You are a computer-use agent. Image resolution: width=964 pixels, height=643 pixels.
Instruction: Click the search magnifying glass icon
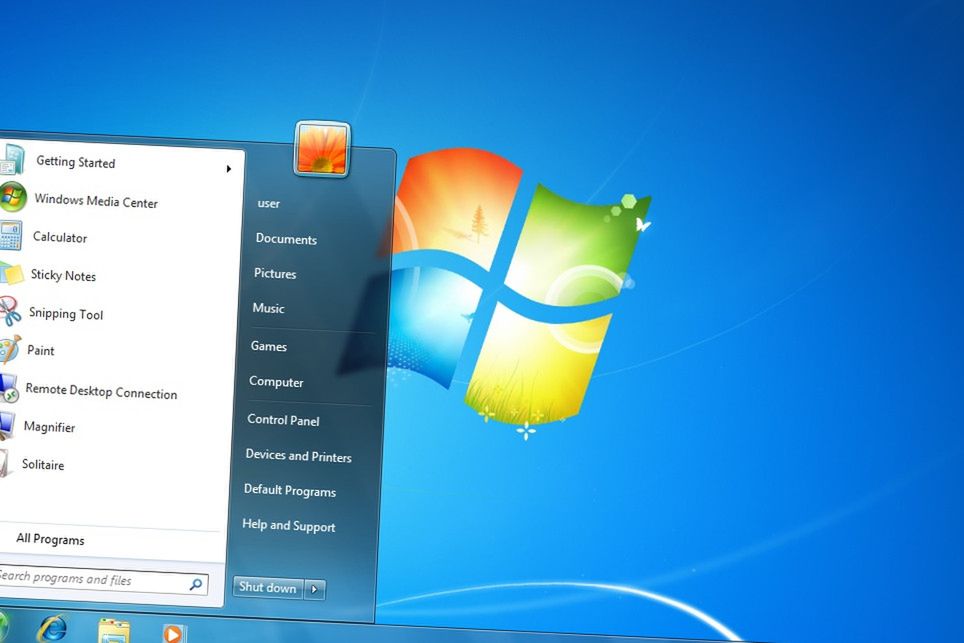click(196, 585)
